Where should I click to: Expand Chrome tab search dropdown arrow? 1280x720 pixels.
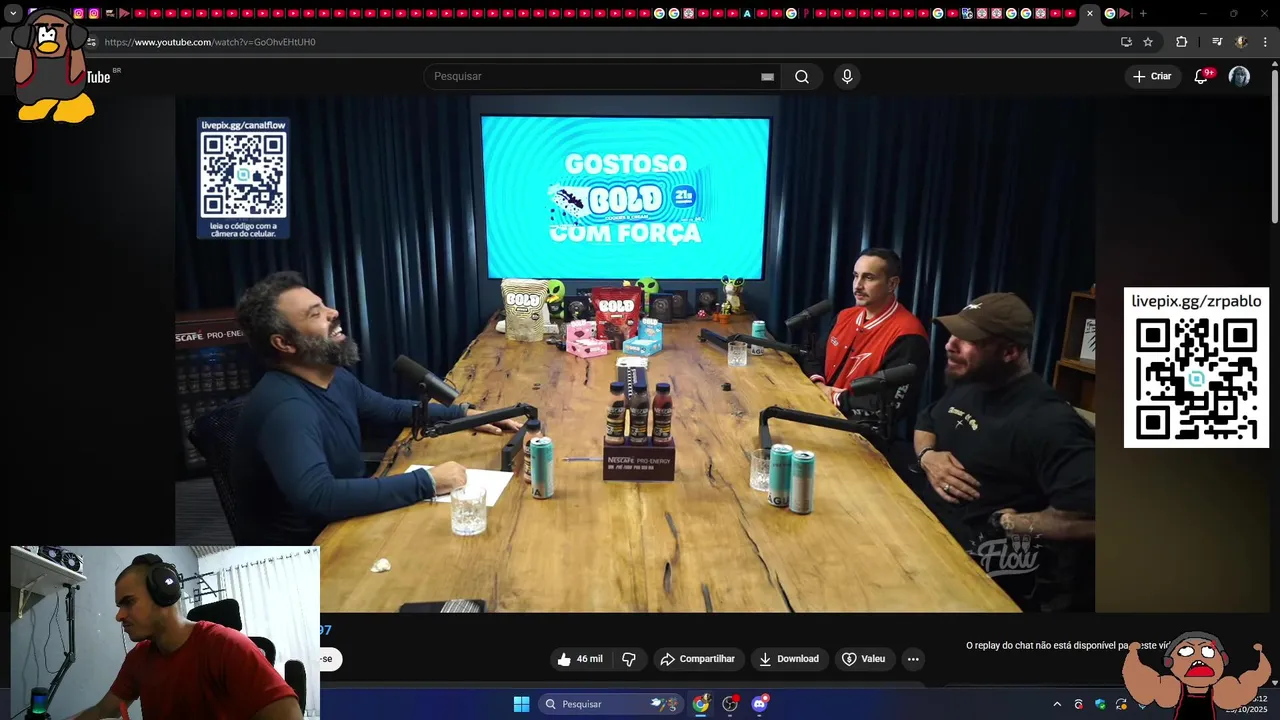click(x=13, y=13)
